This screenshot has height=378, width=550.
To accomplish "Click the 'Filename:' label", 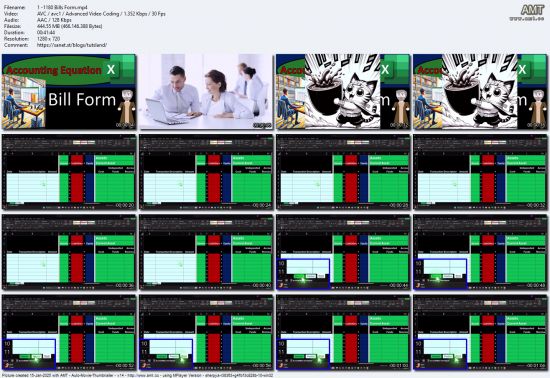I will [15, 7].
